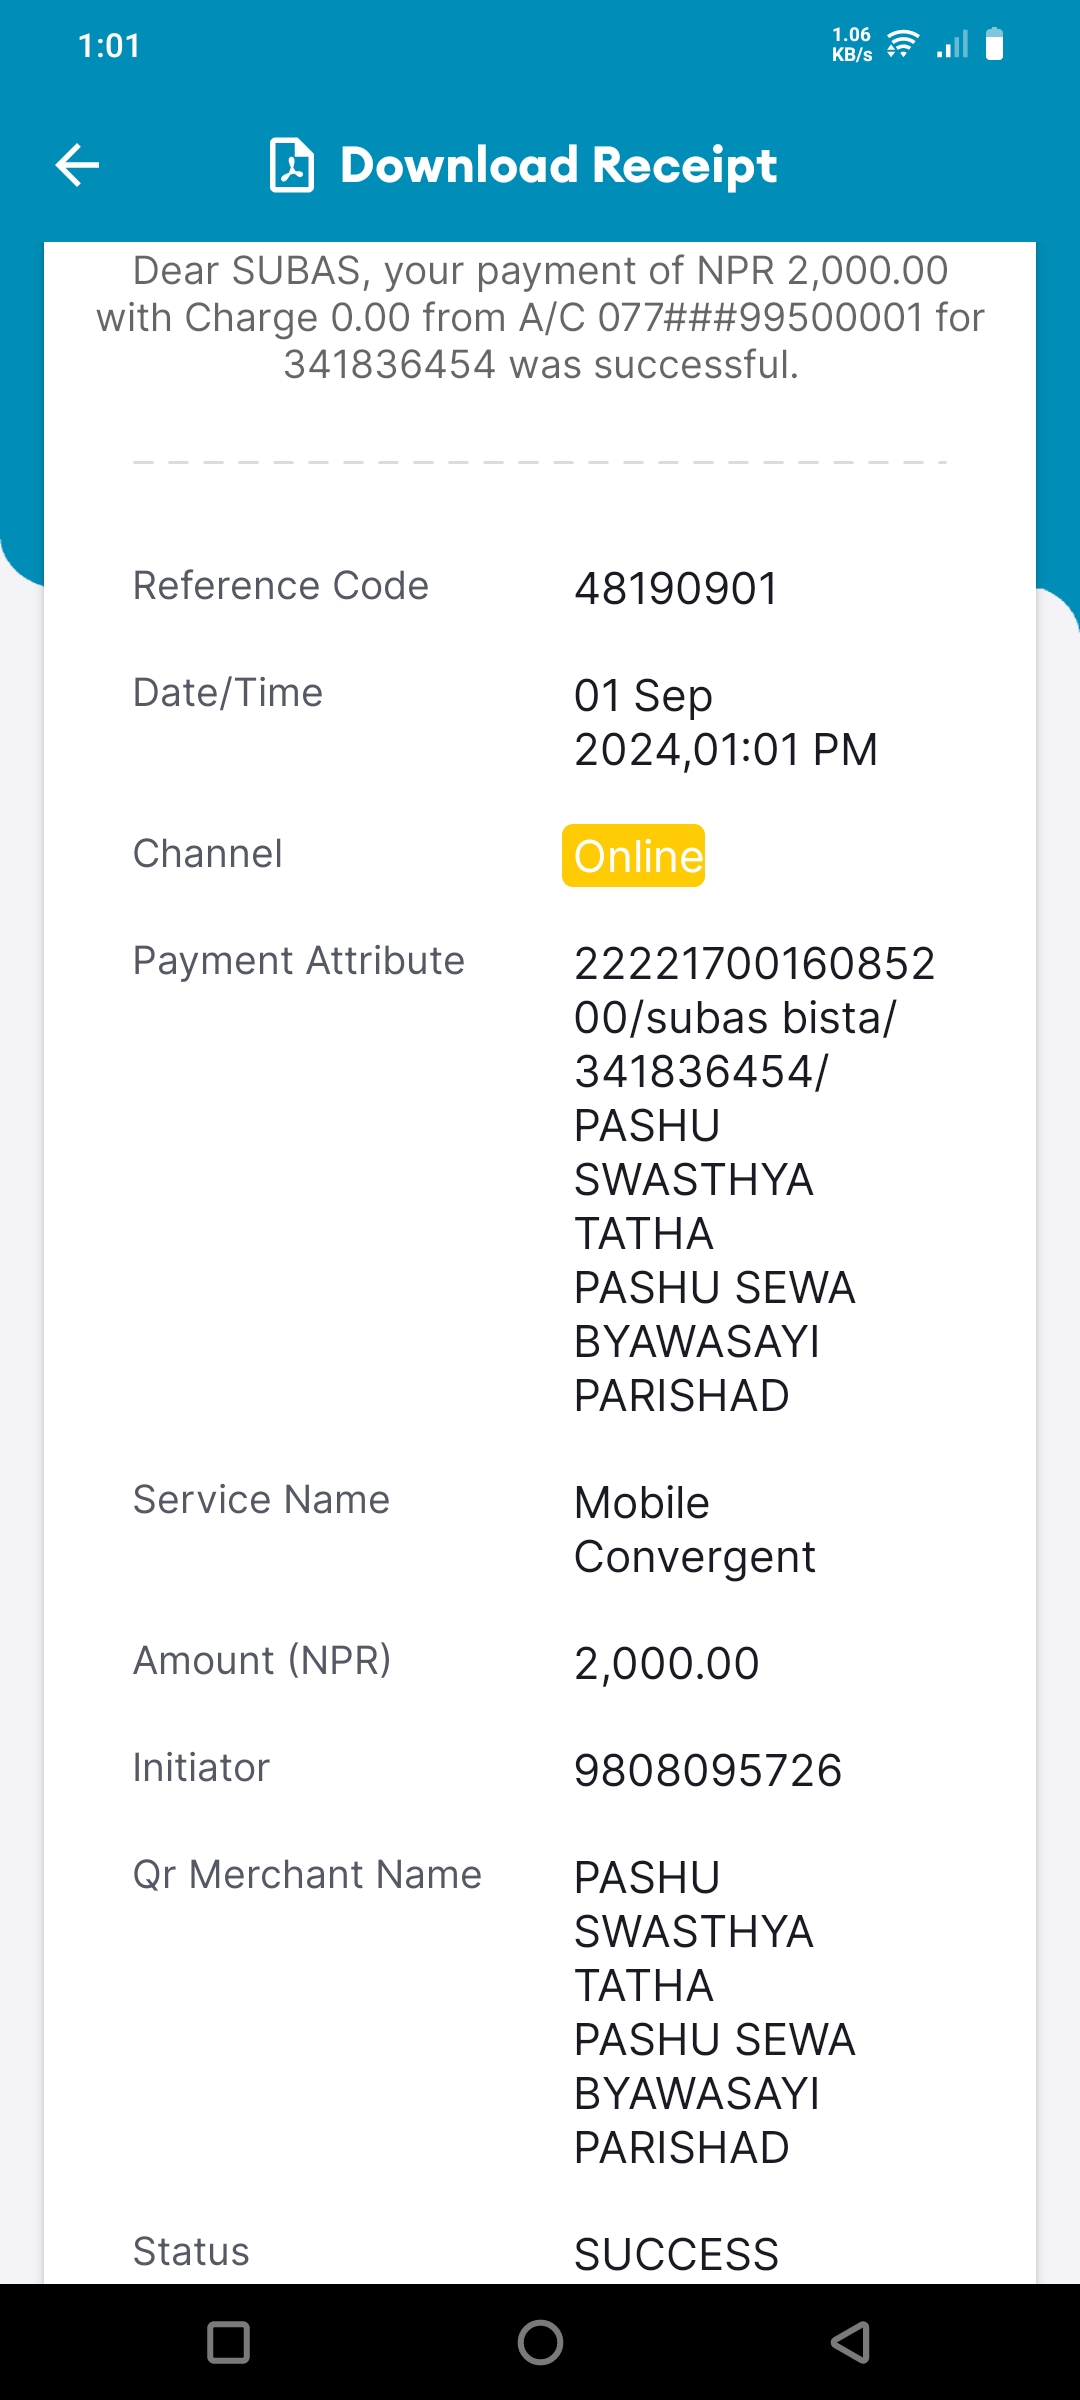Tap the amount value 2,000.00
The height and width of the screenshot is (2400, 1080).
pos(667,1663)
